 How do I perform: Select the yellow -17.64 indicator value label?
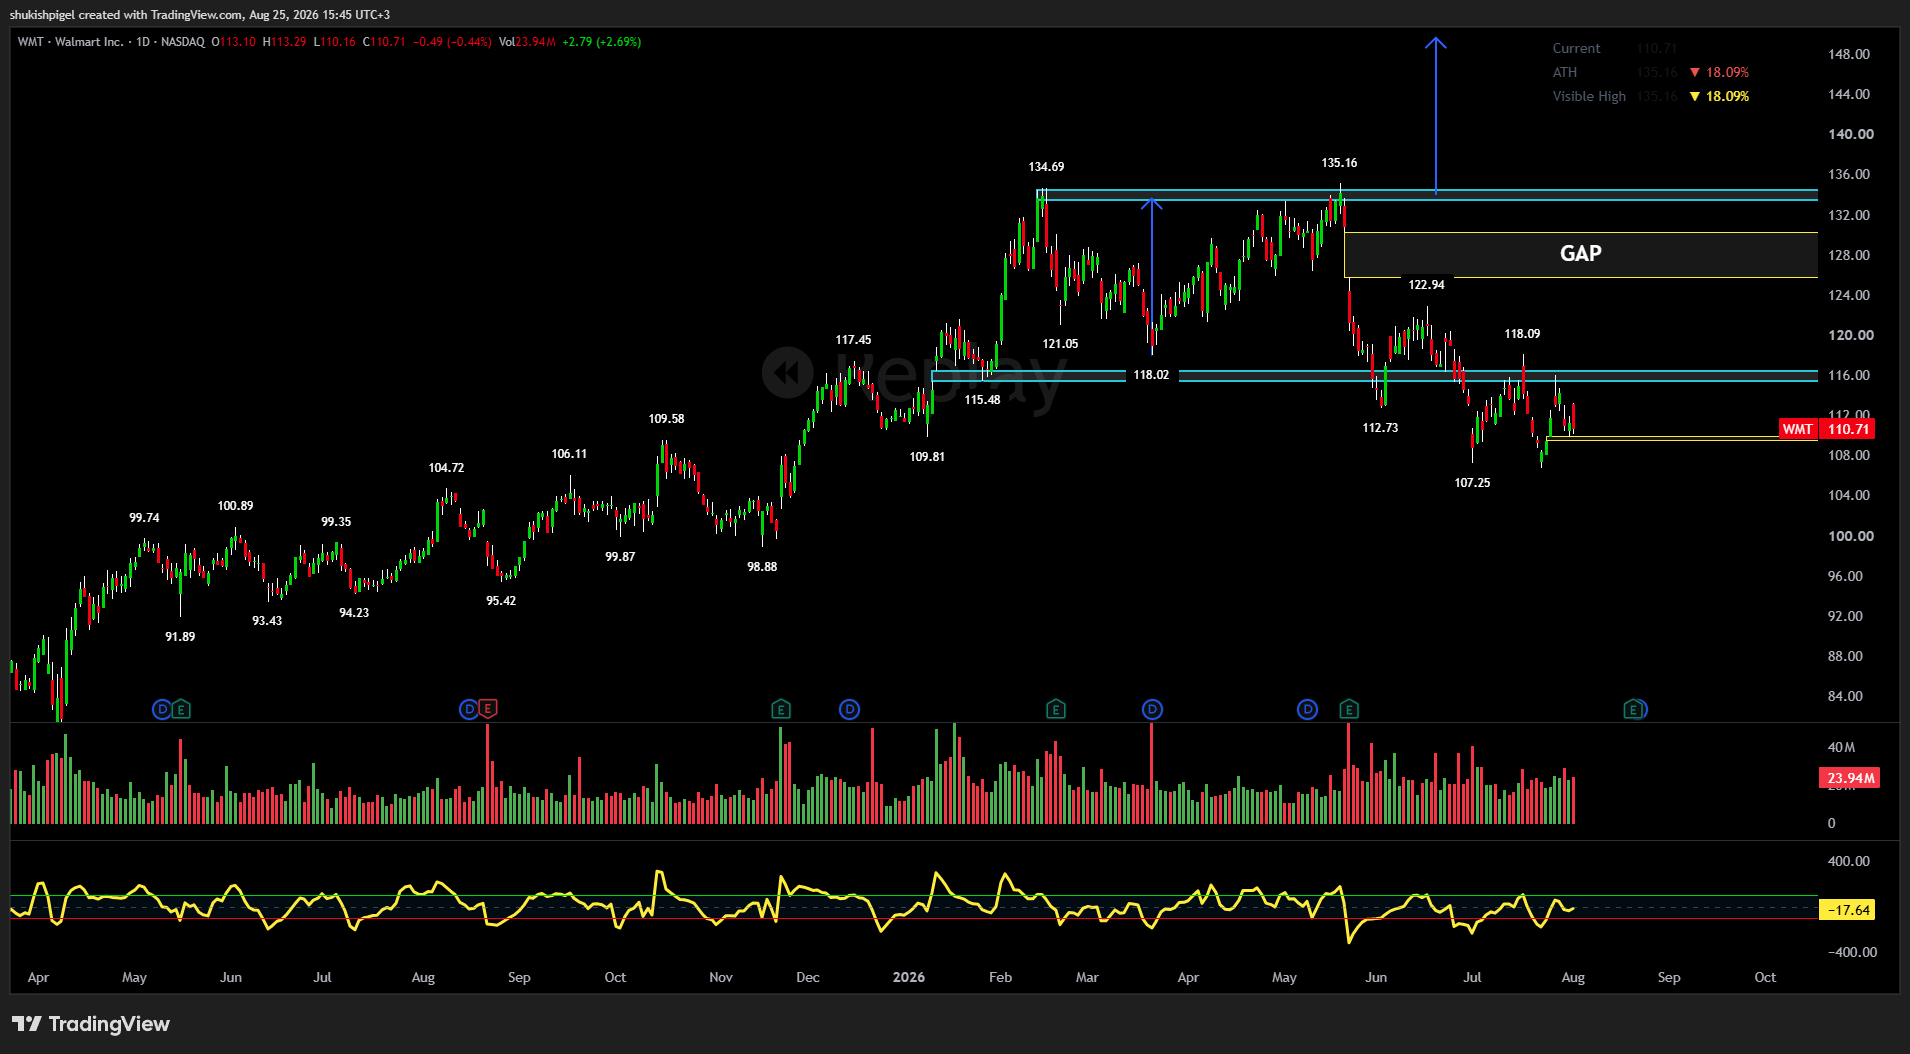click(1847, 910)
